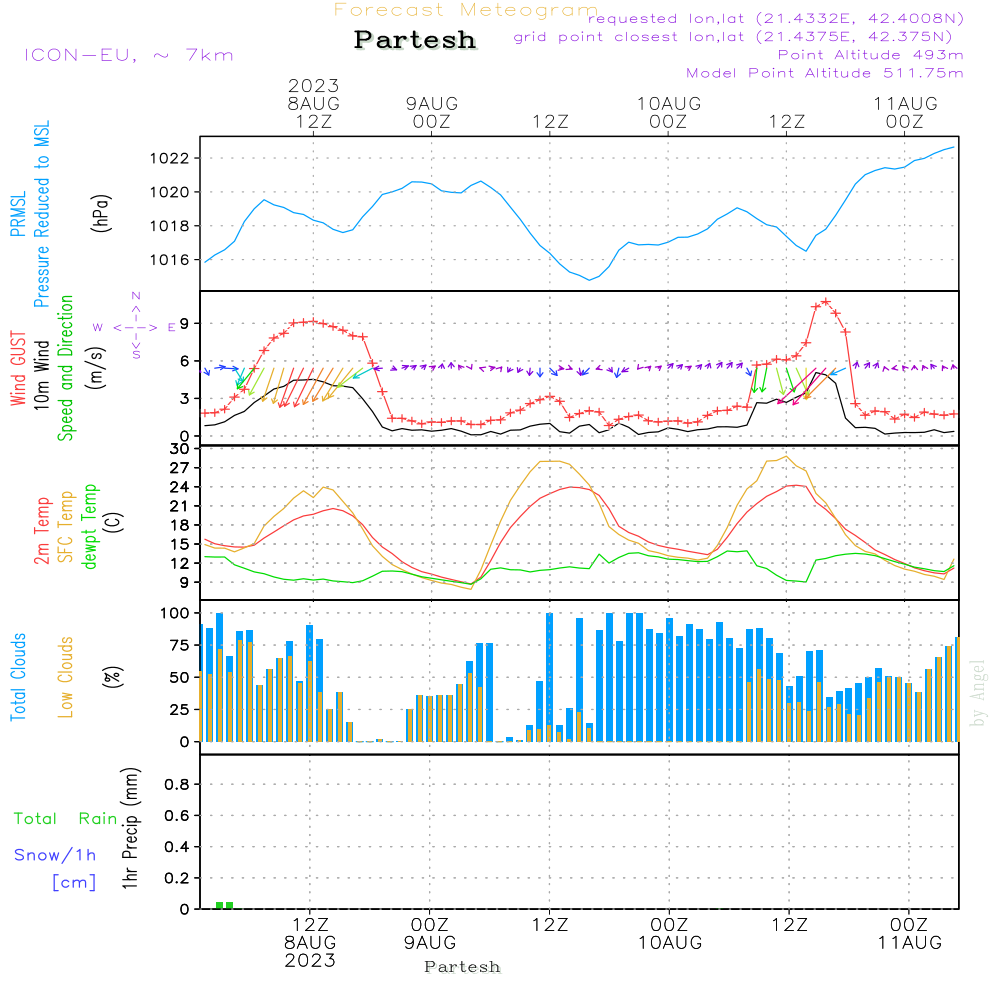
Task: Click the 'Total Rain' legend label
Action: [x=66, y=819]
